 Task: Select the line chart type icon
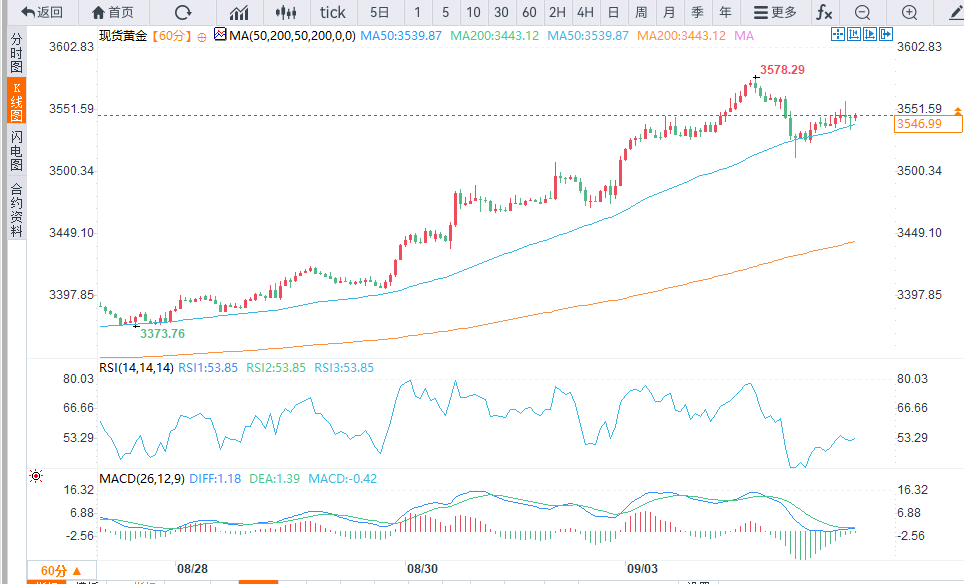(239, 12)
